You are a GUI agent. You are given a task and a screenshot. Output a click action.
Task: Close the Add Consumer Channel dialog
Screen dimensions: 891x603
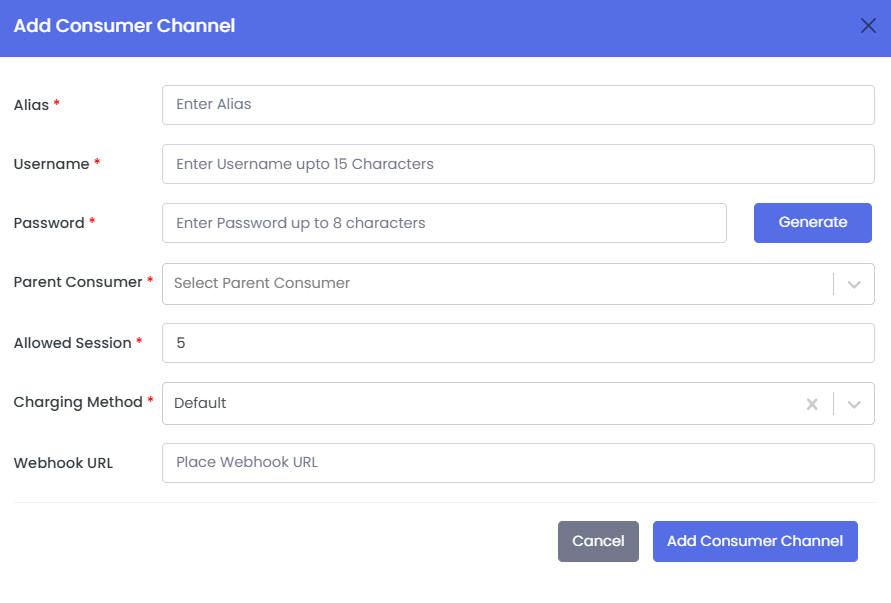[868, 26]
